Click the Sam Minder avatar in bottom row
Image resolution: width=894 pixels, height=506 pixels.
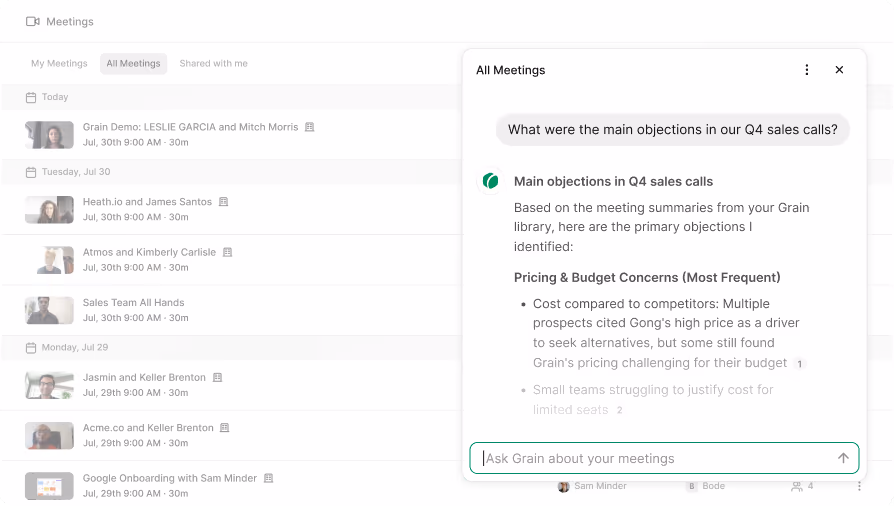(x=564, y=486)
